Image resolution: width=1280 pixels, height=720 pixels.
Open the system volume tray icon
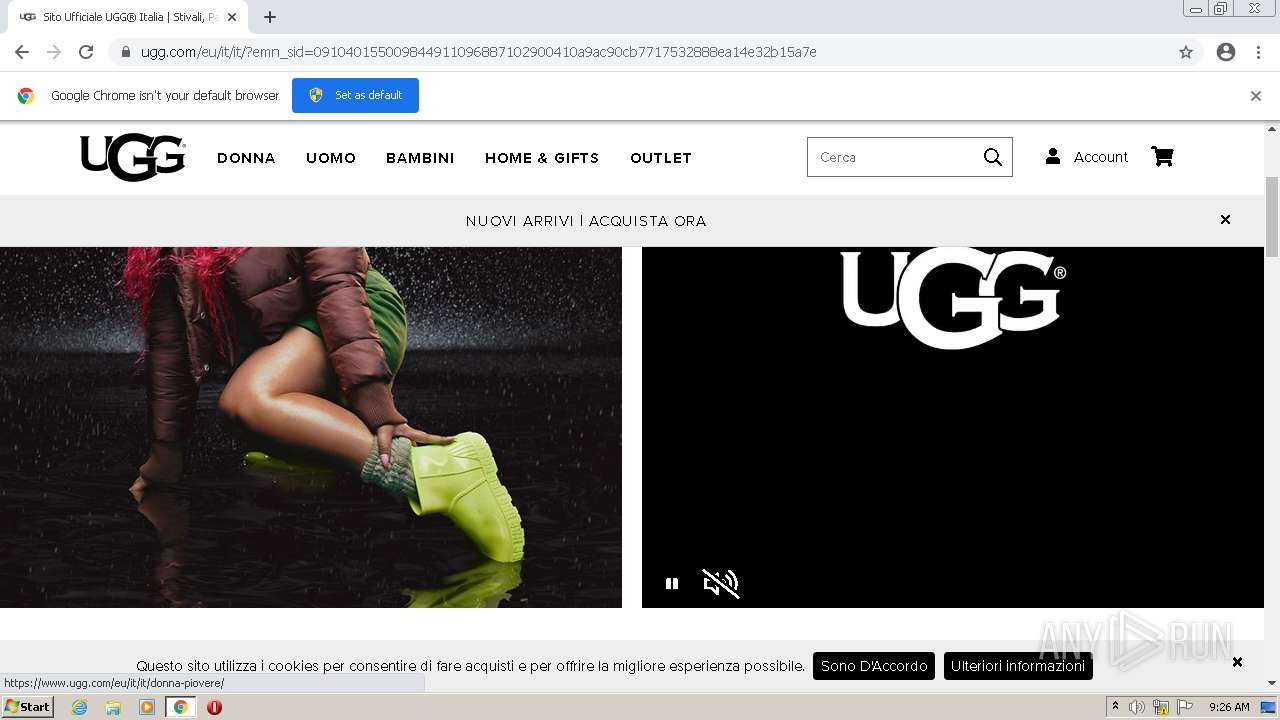pos(1137,707)
